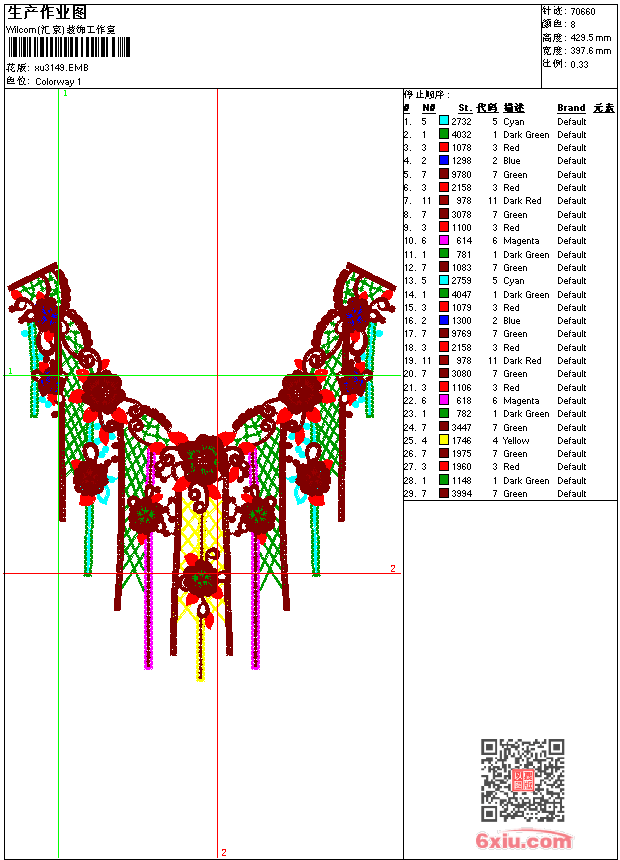The height and width of the screenshot is (860, 620).
Task: Click stitch count 1100 in row 9
Action: point(461,228)
